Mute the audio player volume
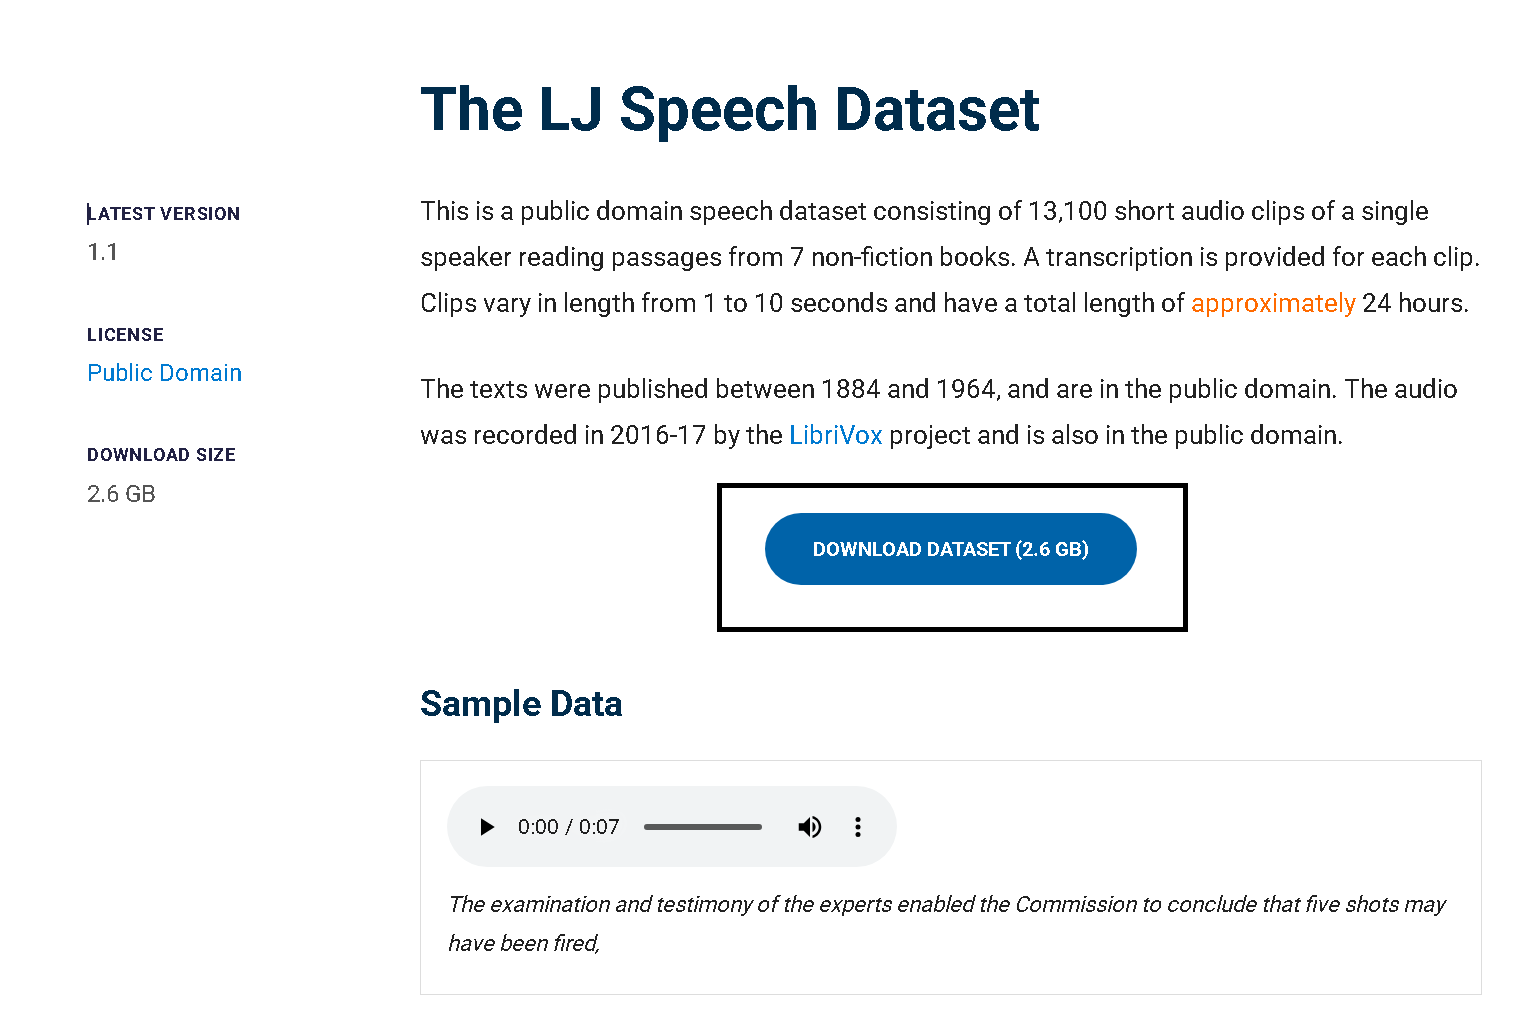Screen dimensions: 1533x1019 [810, 827]
